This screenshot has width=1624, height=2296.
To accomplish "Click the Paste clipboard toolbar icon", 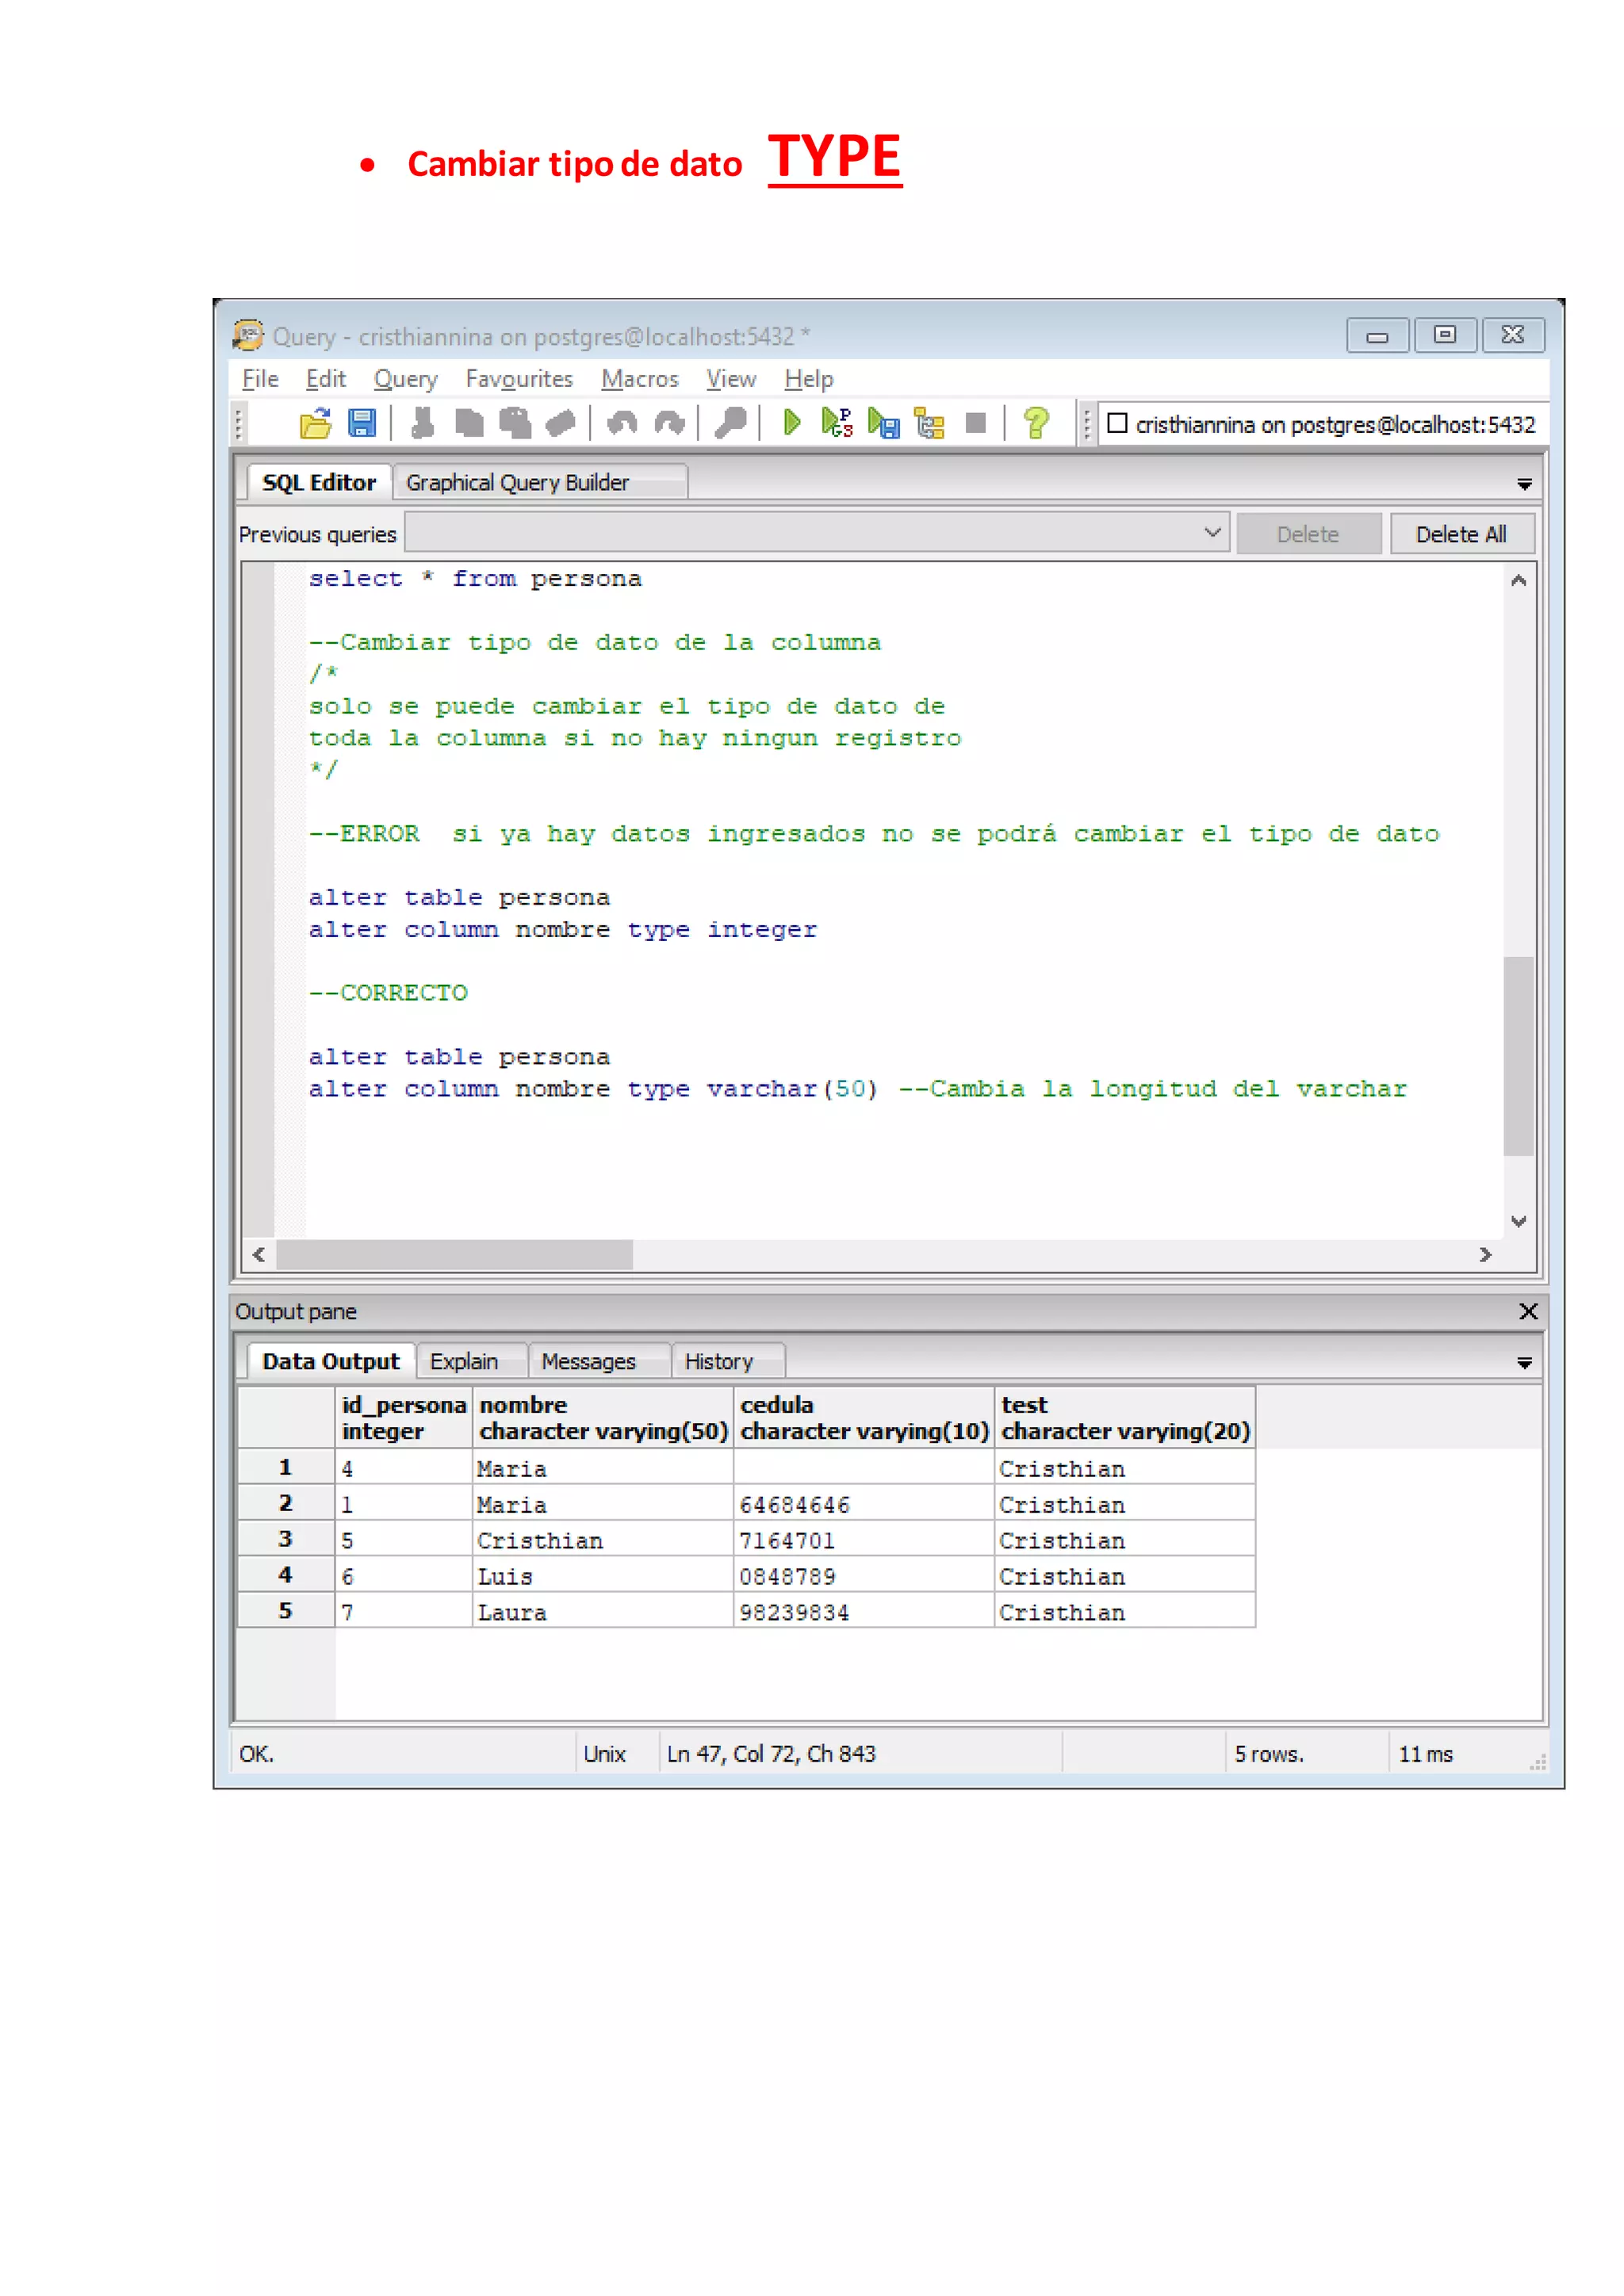I will [x=515, y=423].
